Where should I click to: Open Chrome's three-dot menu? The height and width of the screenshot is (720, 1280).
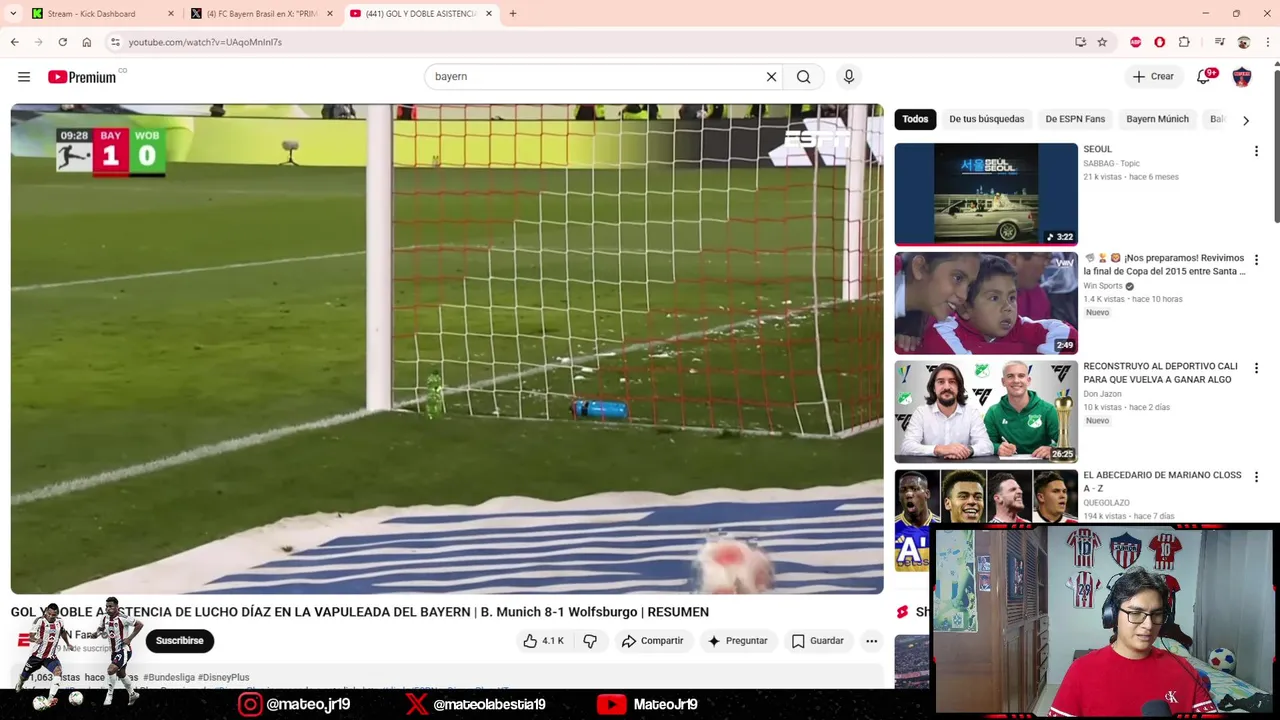coord(1268,42)
